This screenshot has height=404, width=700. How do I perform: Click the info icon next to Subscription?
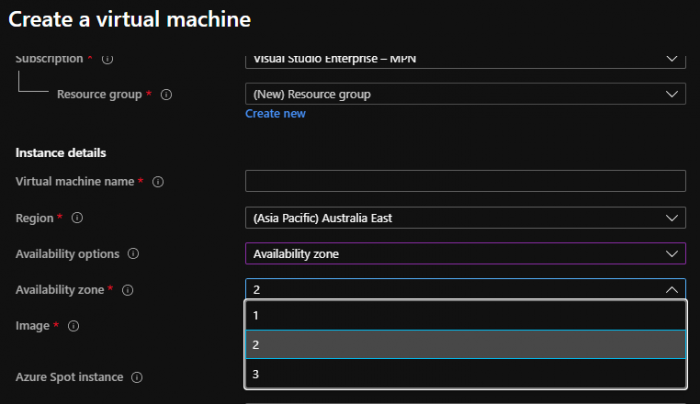[x=107, y=59]
